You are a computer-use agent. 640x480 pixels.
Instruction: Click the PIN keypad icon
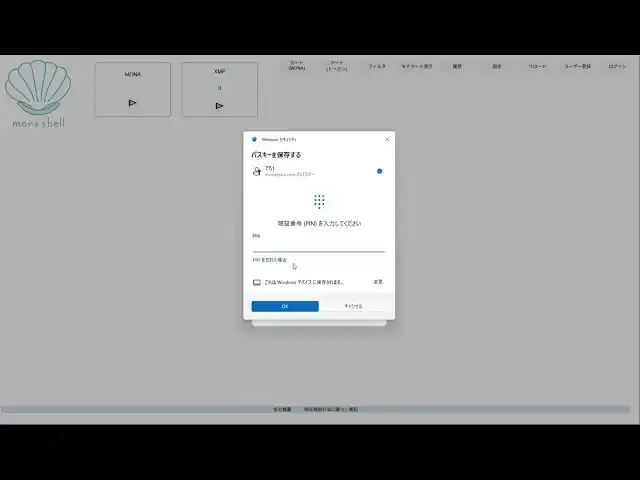click(x=319, y=201)
